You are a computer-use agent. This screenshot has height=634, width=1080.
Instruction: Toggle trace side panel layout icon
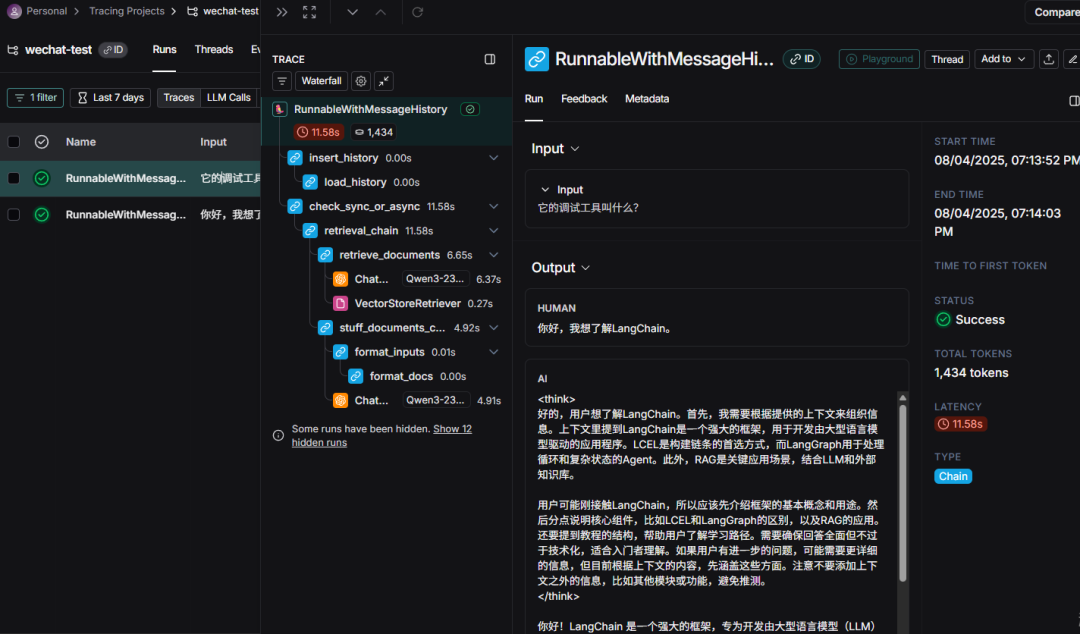(x=490, y=59)
